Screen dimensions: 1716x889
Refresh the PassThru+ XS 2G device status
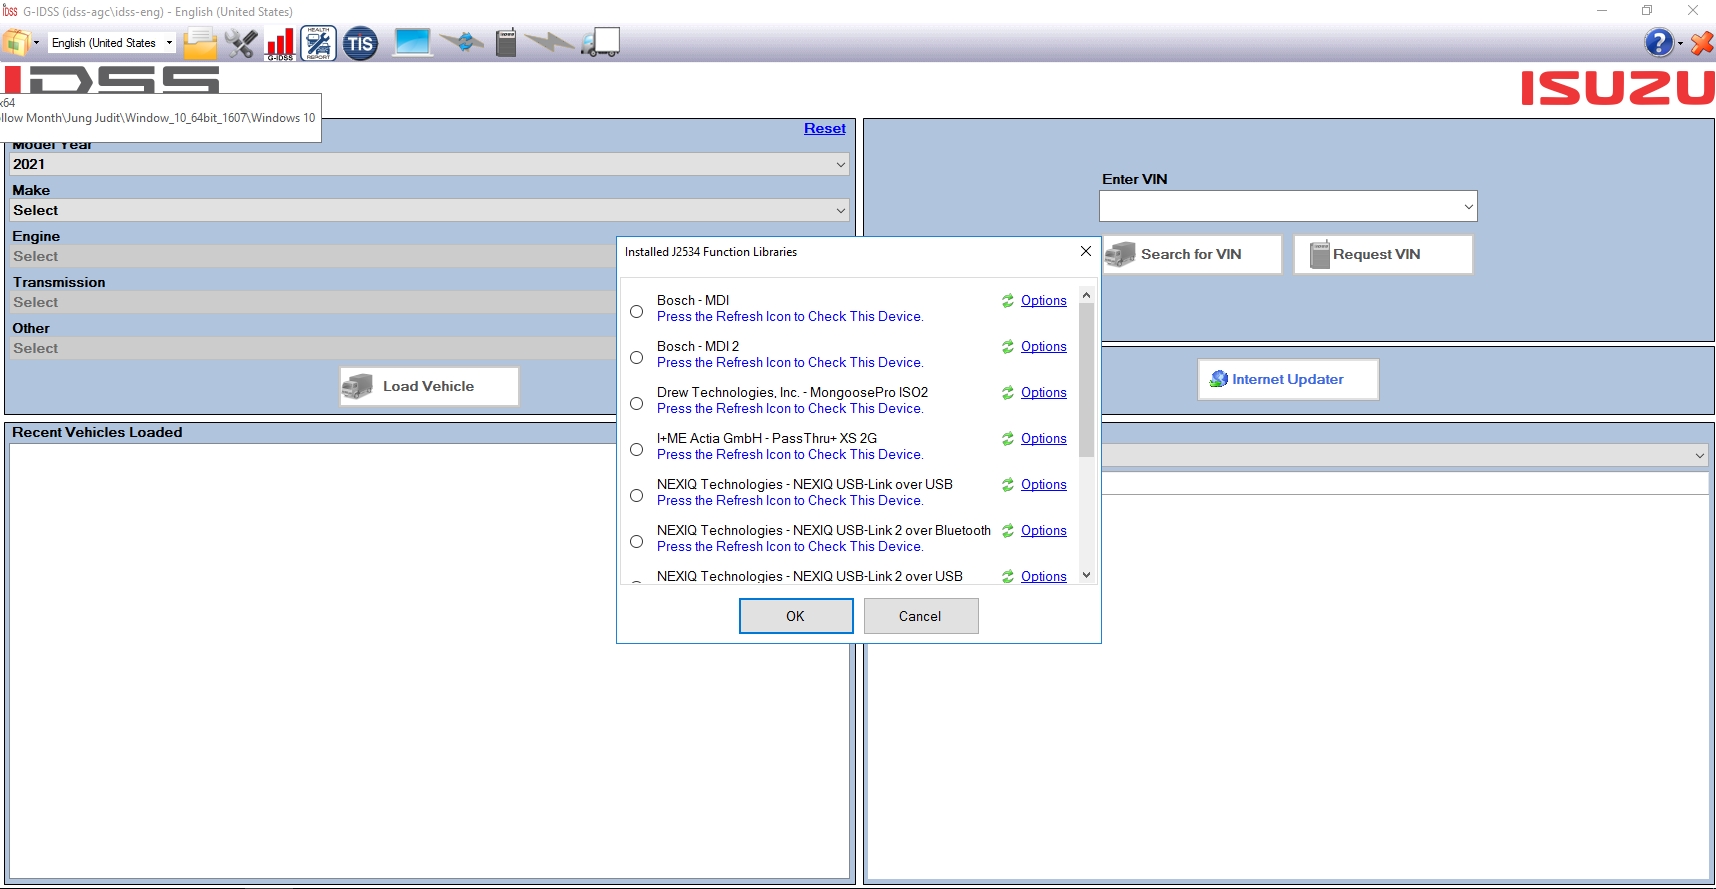click(x=1008, y=439)
